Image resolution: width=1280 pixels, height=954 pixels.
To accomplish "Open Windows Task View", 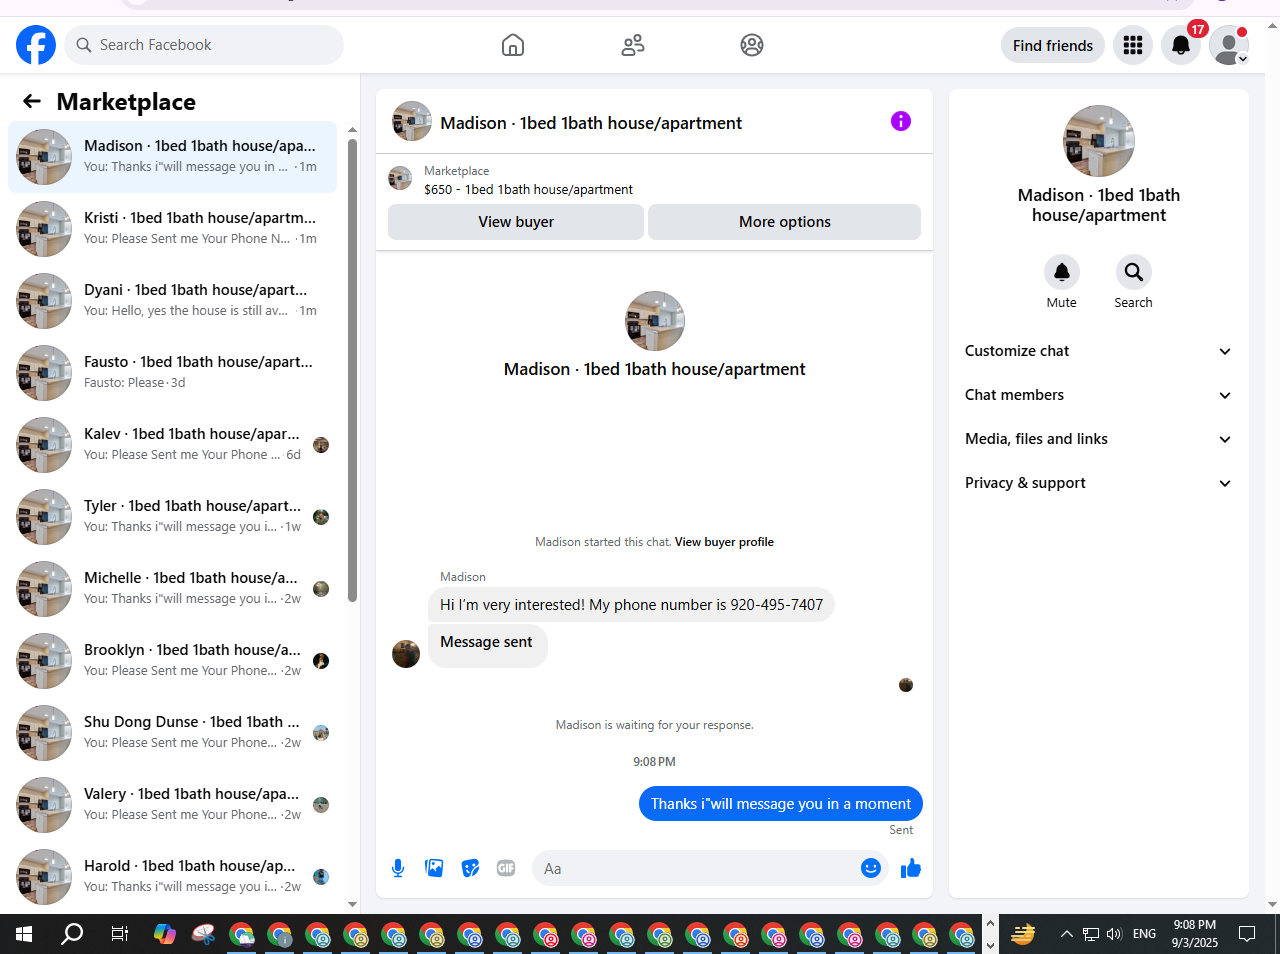I will point(119,934).
